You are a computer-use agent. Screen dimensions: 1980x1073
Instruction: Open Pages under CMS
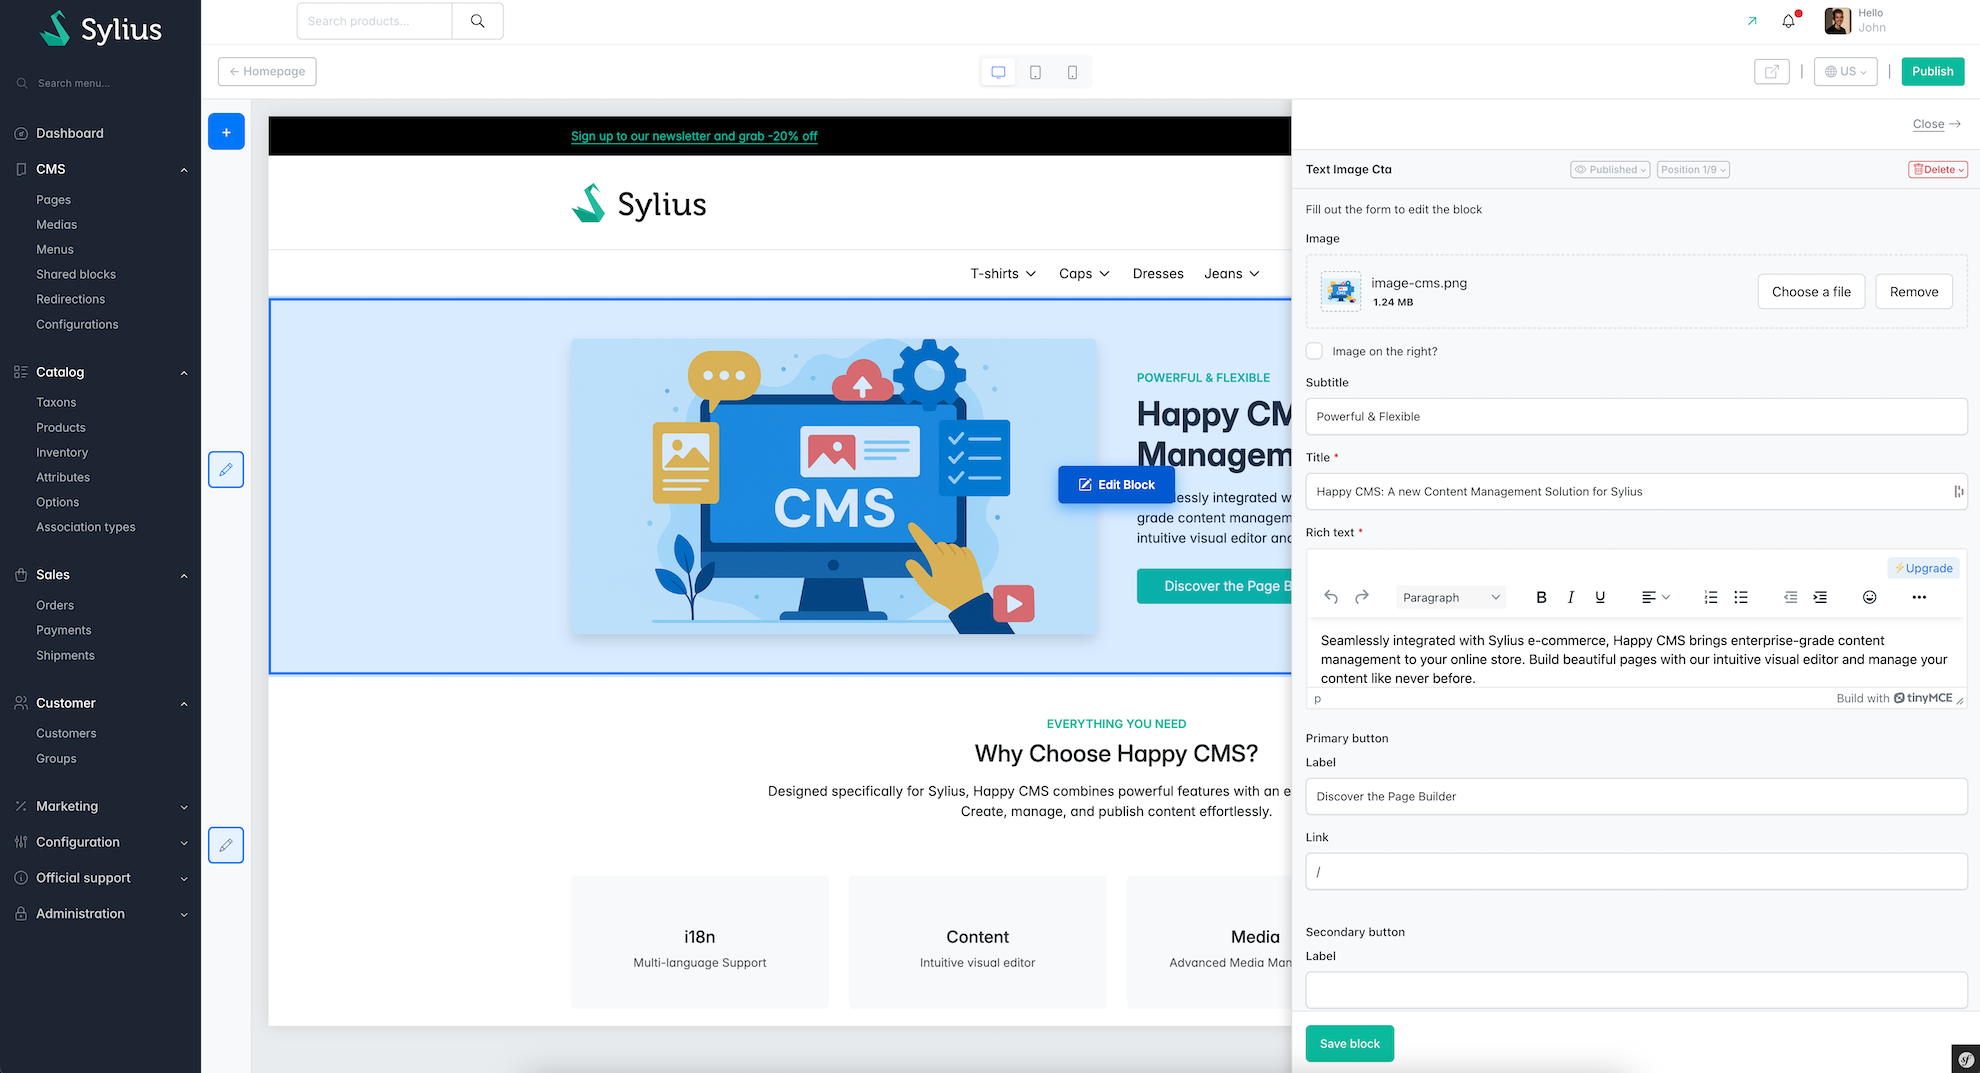[x=53, y=200]
